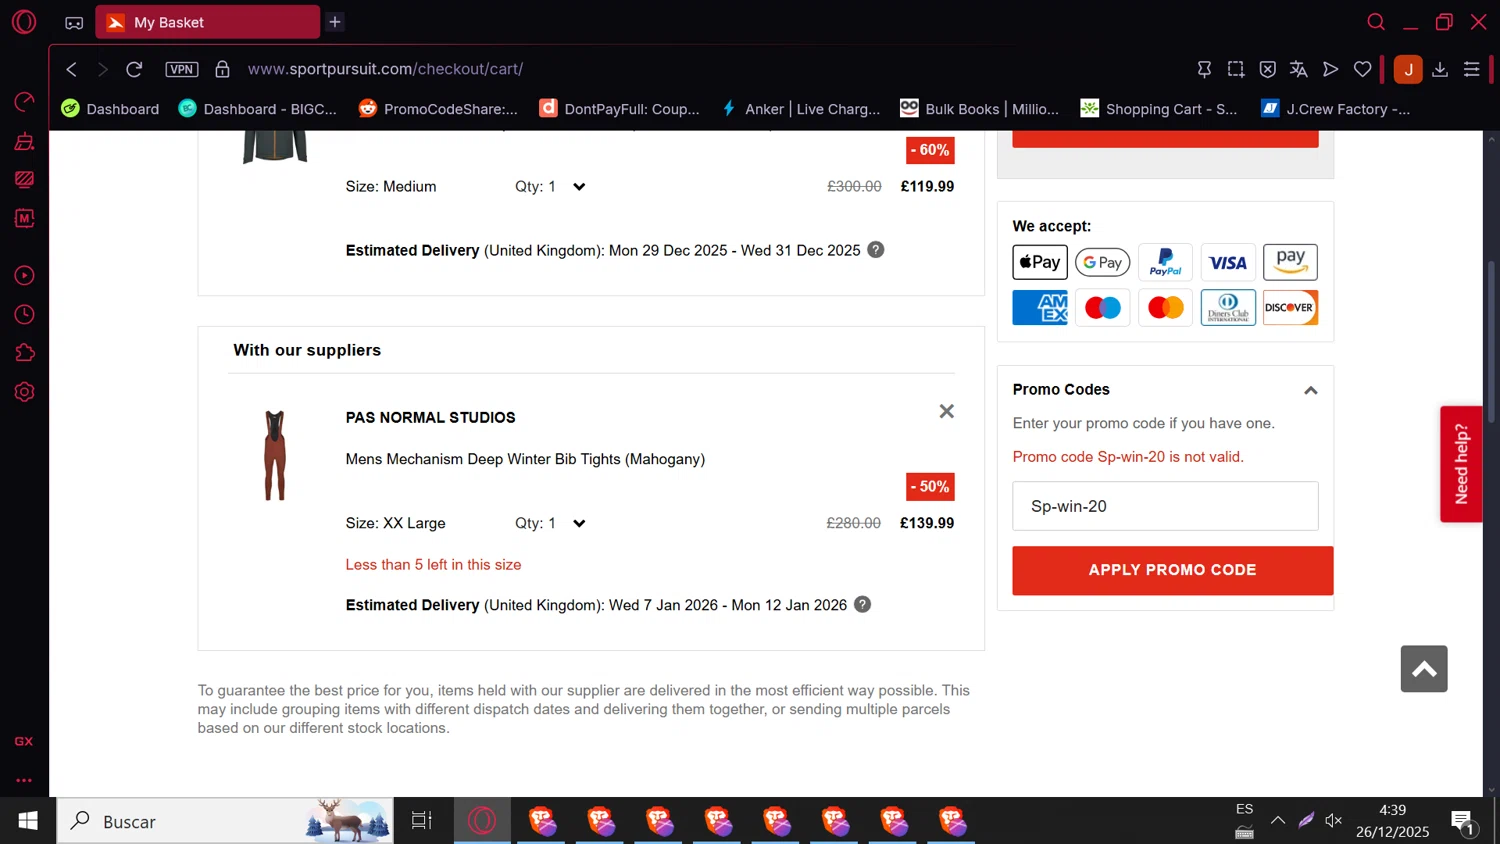Click the page vertical scrollbar
The height and width of the screenshot is (844, 1500).
tap(1491, 340)
